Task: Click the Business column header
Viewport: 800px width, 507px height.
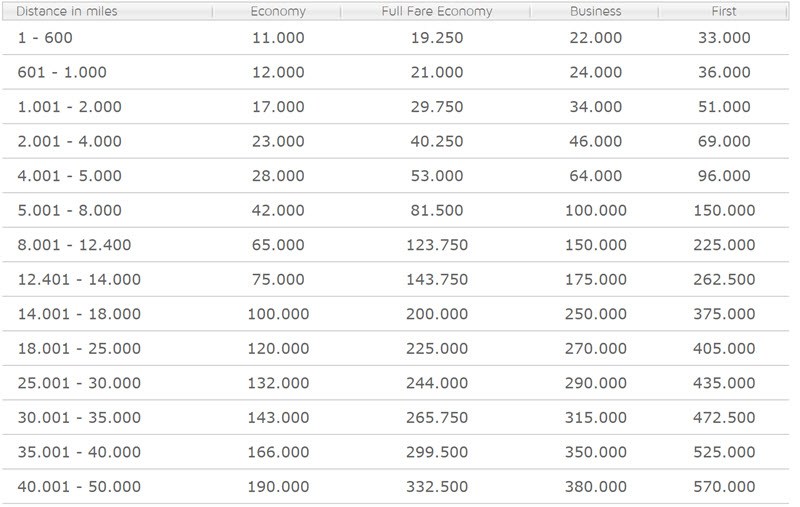Action: (595, 11)
